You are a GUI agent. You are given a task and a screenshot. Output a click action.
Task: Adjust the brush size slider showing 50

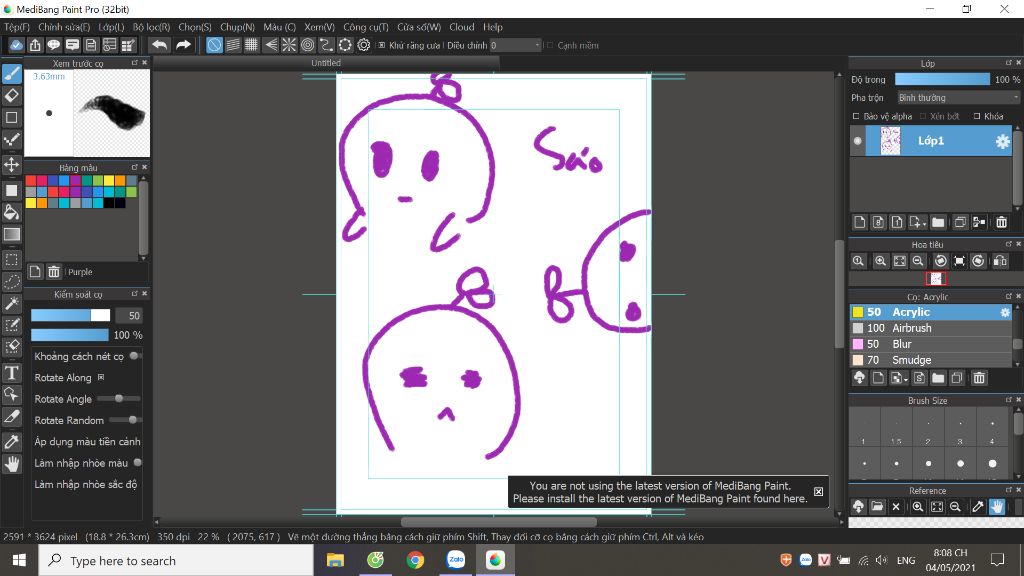(x=71, y=315)
